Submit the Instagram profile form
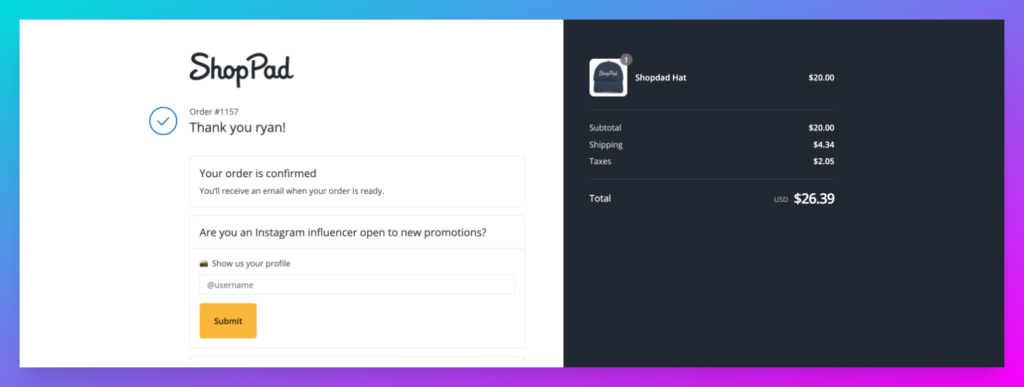Screen dimensions: 1024x387 [228, 321]
